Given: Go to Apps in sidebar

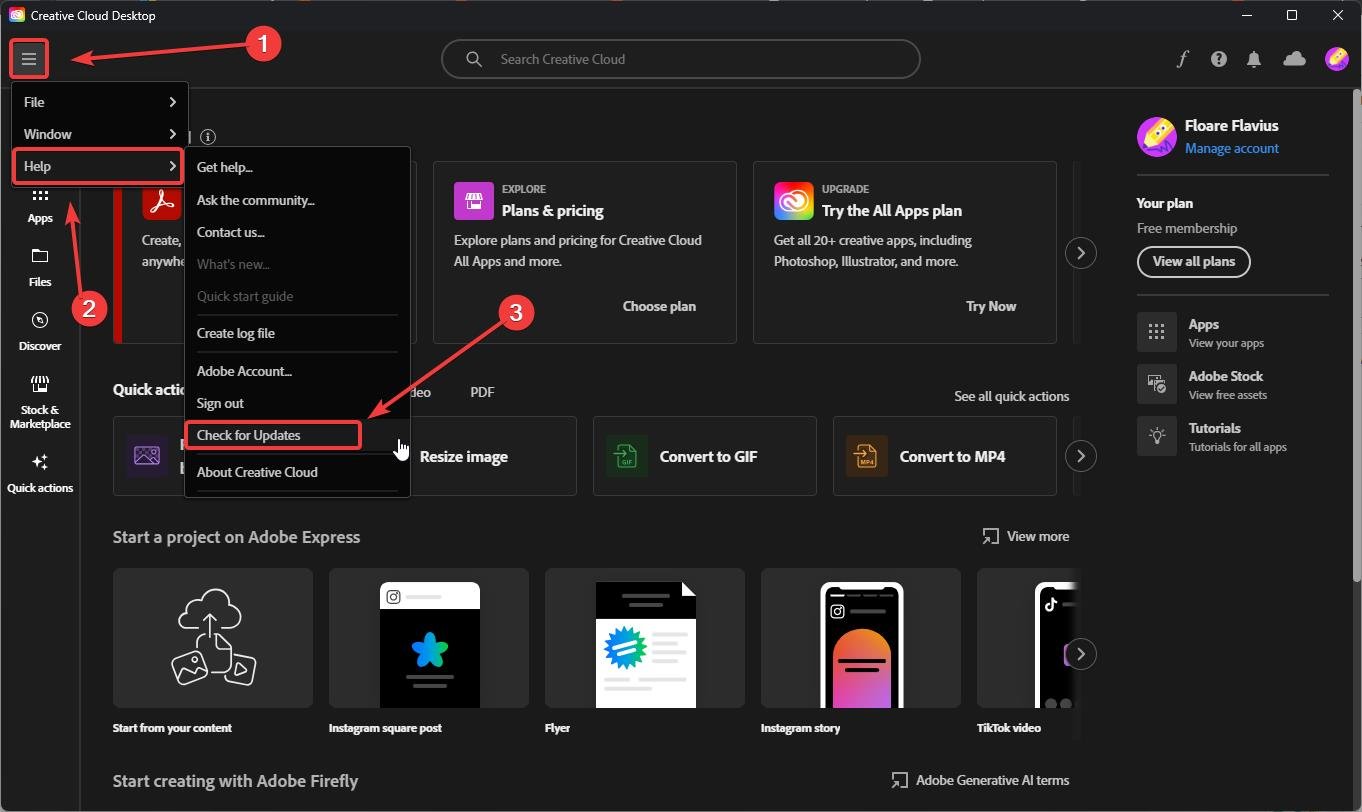Looking at the screenshot, I should (40, 205).
